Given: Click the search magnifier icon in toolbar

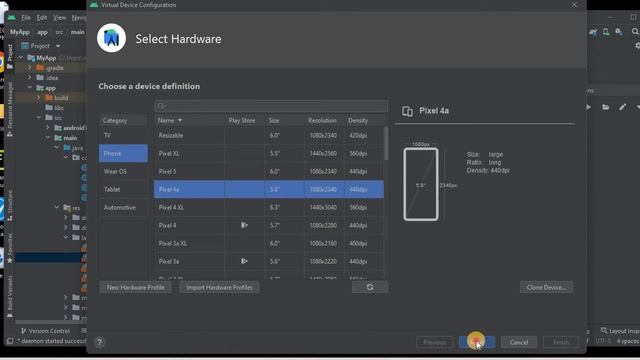Looking at the screenshot, I should [x=635, y=31].
